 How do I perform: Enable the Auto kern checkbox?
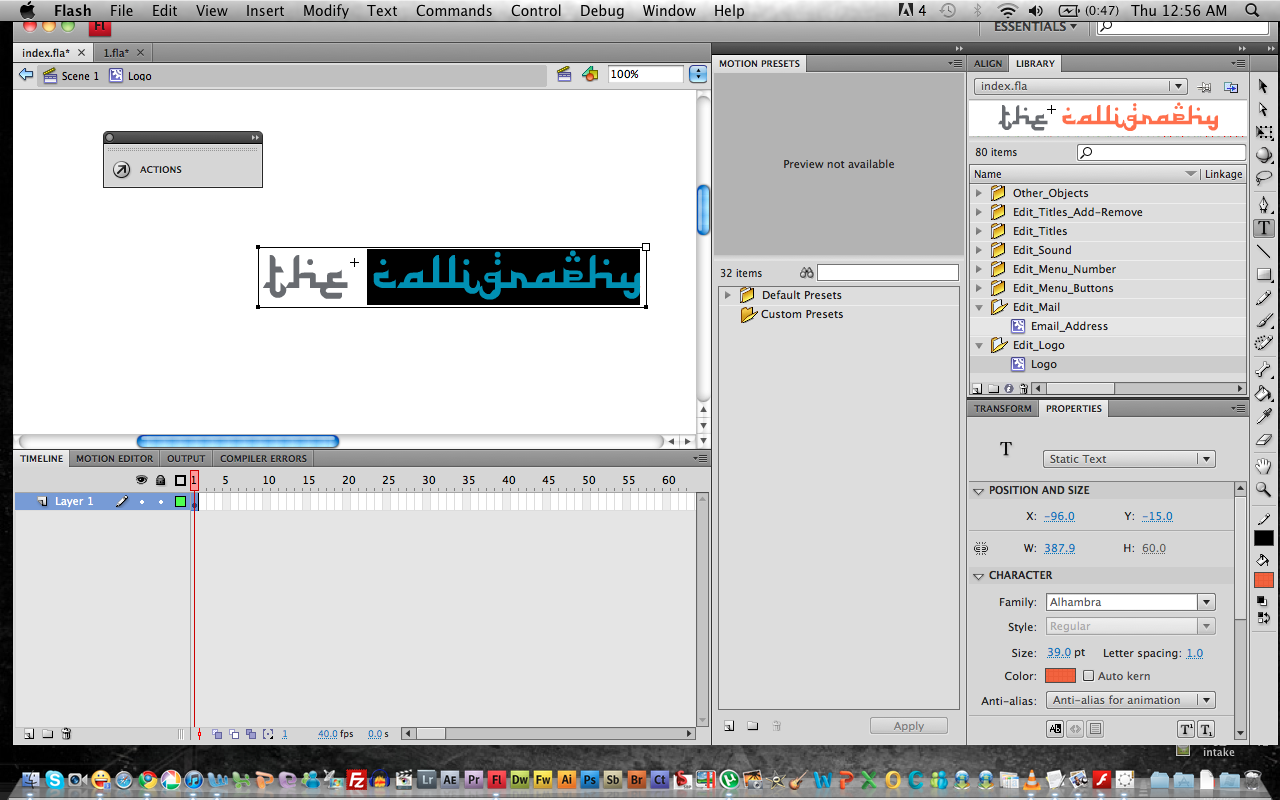tap(1089, 675)
